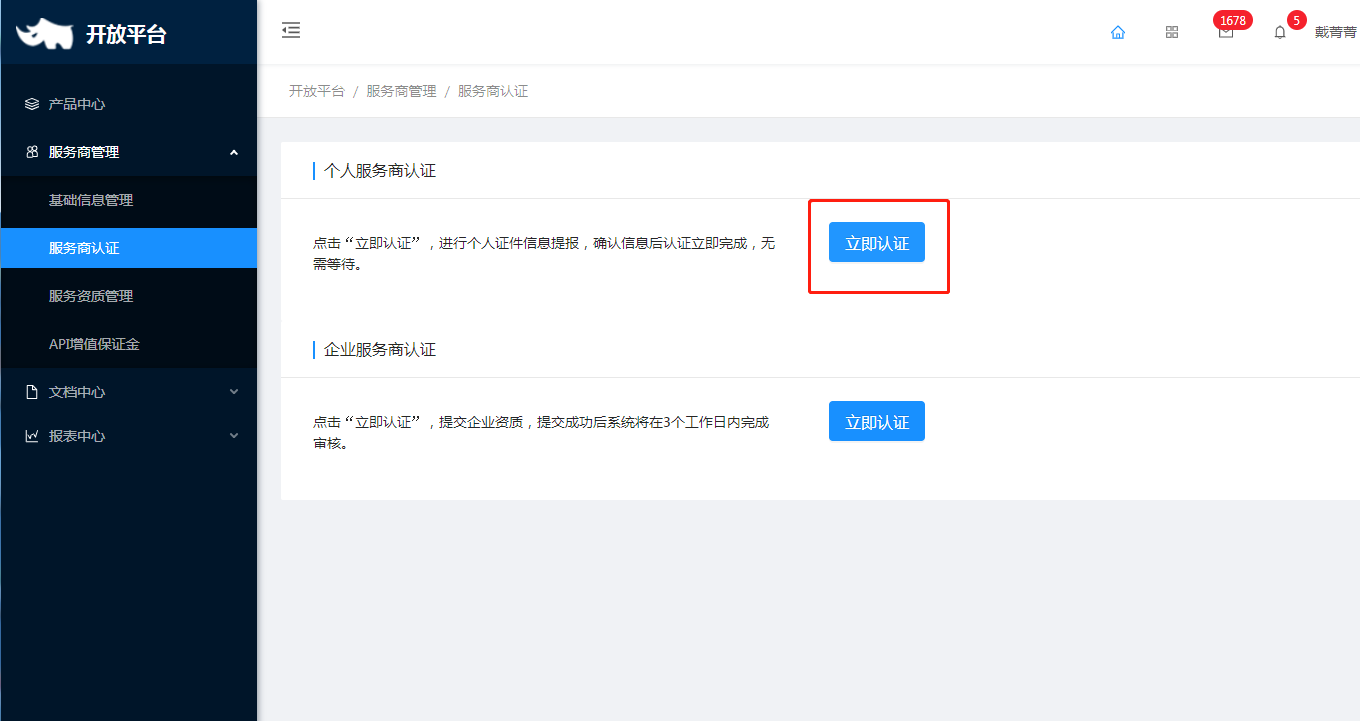The width and height of the screenshot is (1360, 721).
Task: Click 开放平台 breadcrumb link
Action: pos(317,91)
